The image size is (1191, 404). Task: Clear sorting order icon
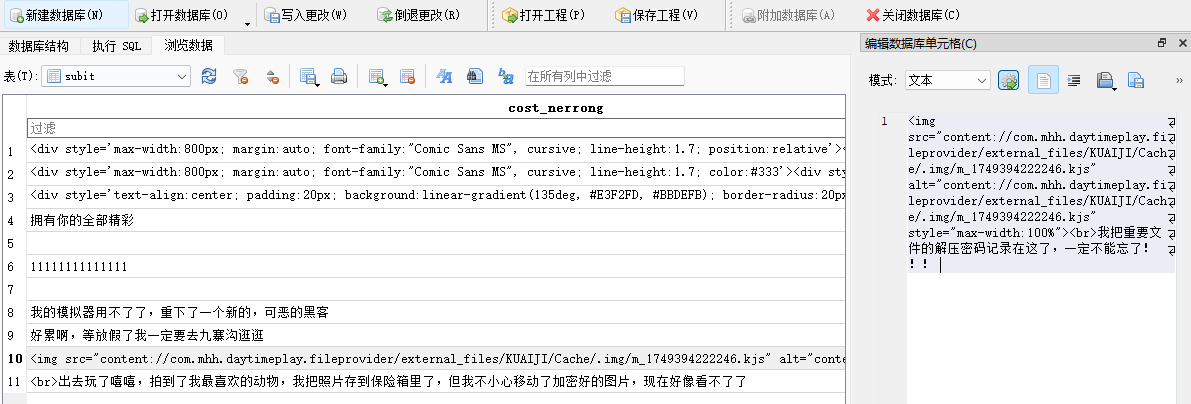271,76
